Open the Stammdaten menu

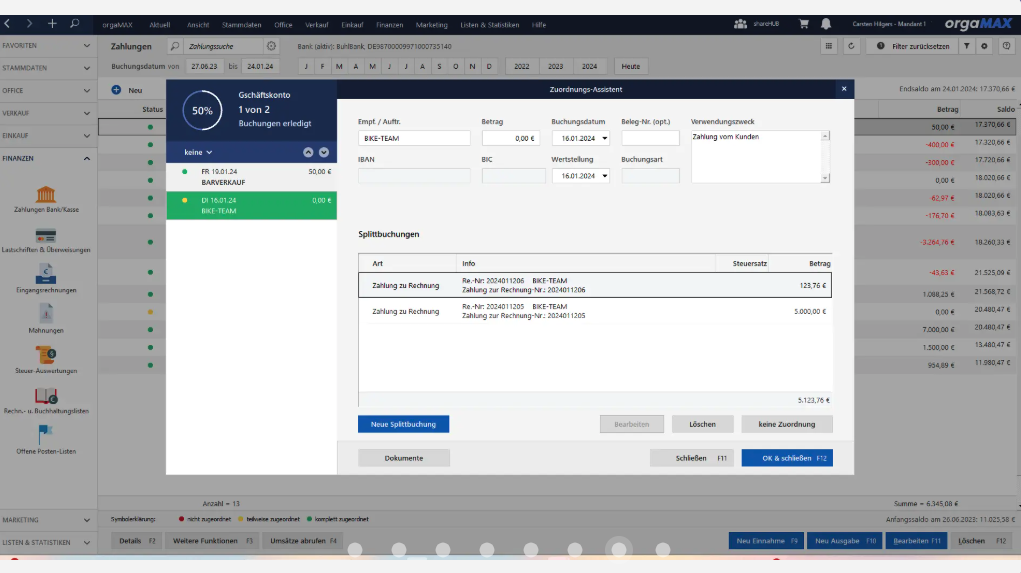point(242,25)
